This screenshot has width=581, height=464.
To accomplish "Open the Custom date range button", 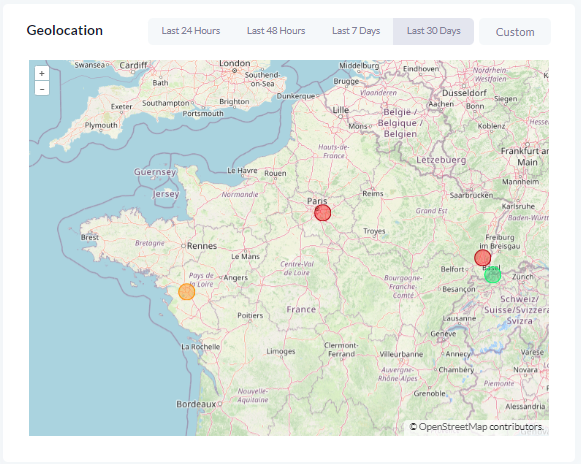I will click(x=515, y=32).
